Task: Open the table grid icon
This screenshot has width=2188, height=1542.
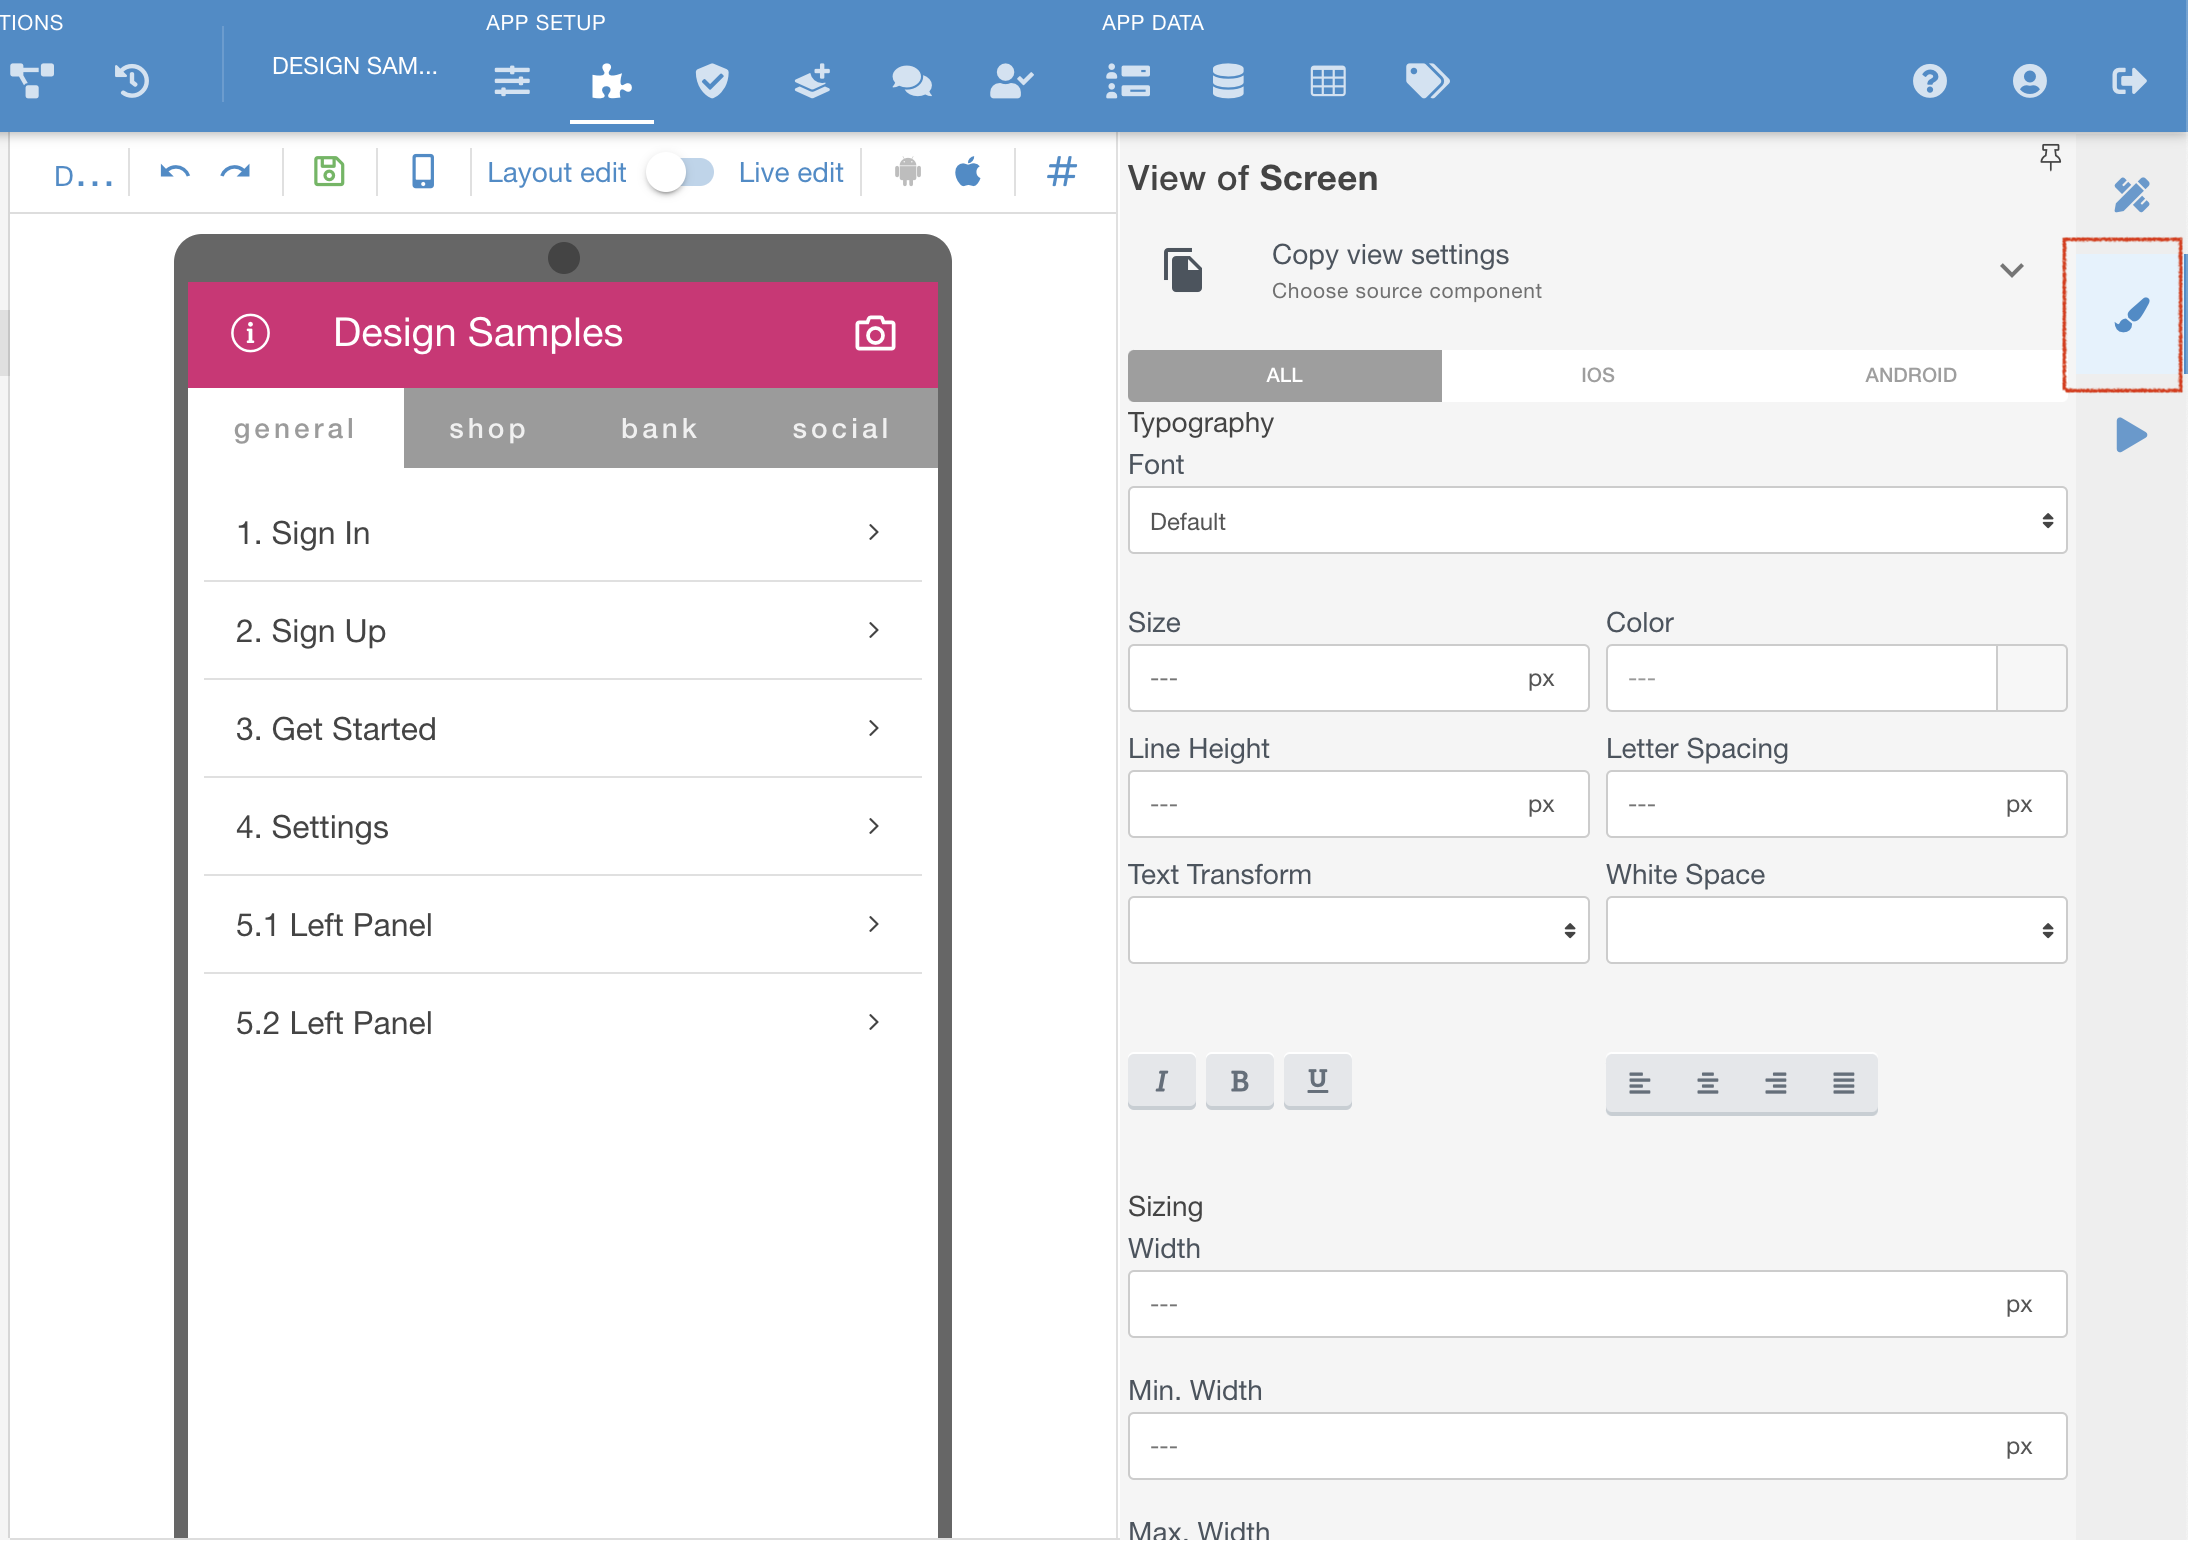Action: point(1328,80)
